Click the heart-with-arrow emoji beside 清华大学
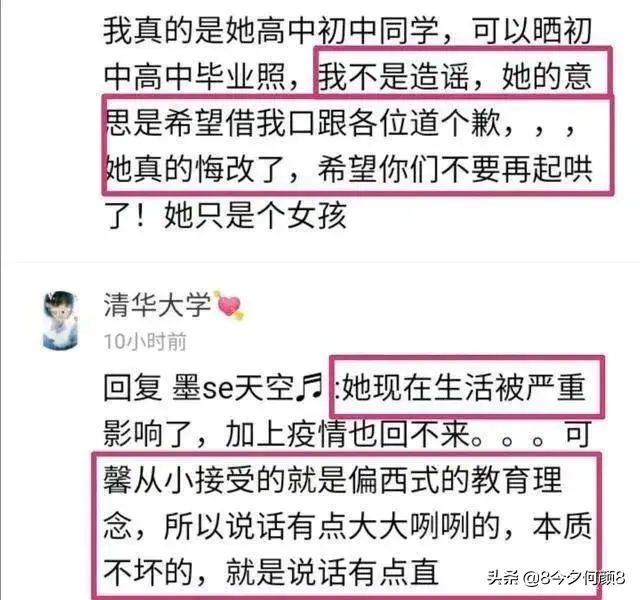This screenshot has height=600, width=640. [231, 304]
